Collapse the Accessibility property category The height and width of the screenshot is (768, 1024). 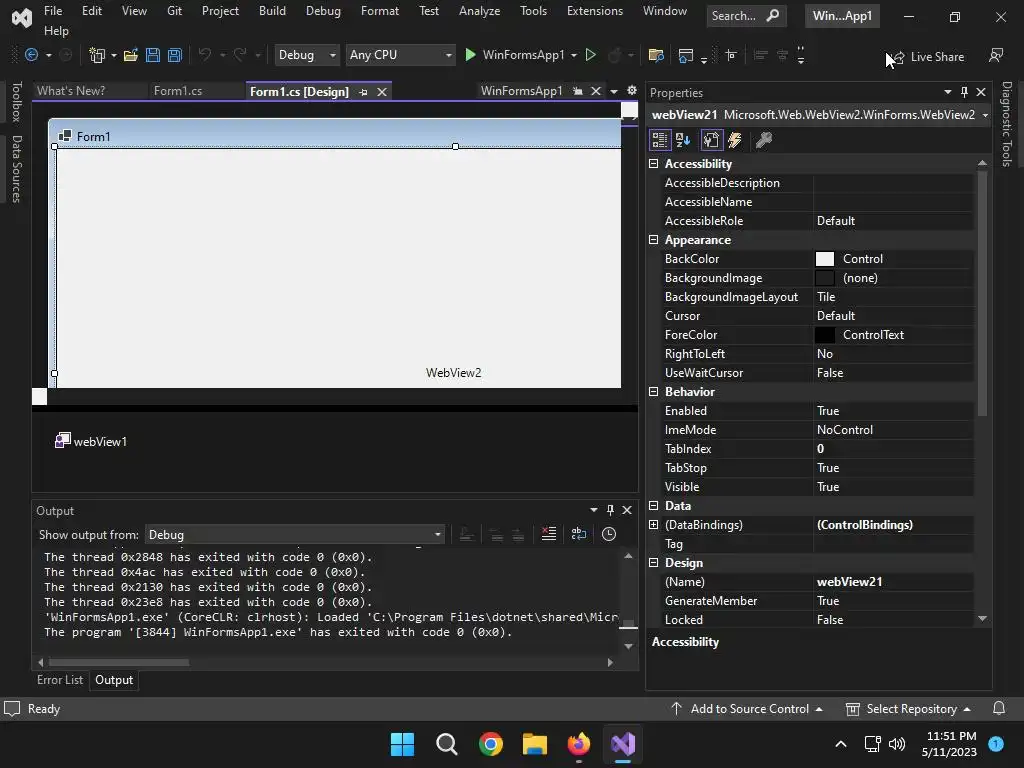[653, 163]
